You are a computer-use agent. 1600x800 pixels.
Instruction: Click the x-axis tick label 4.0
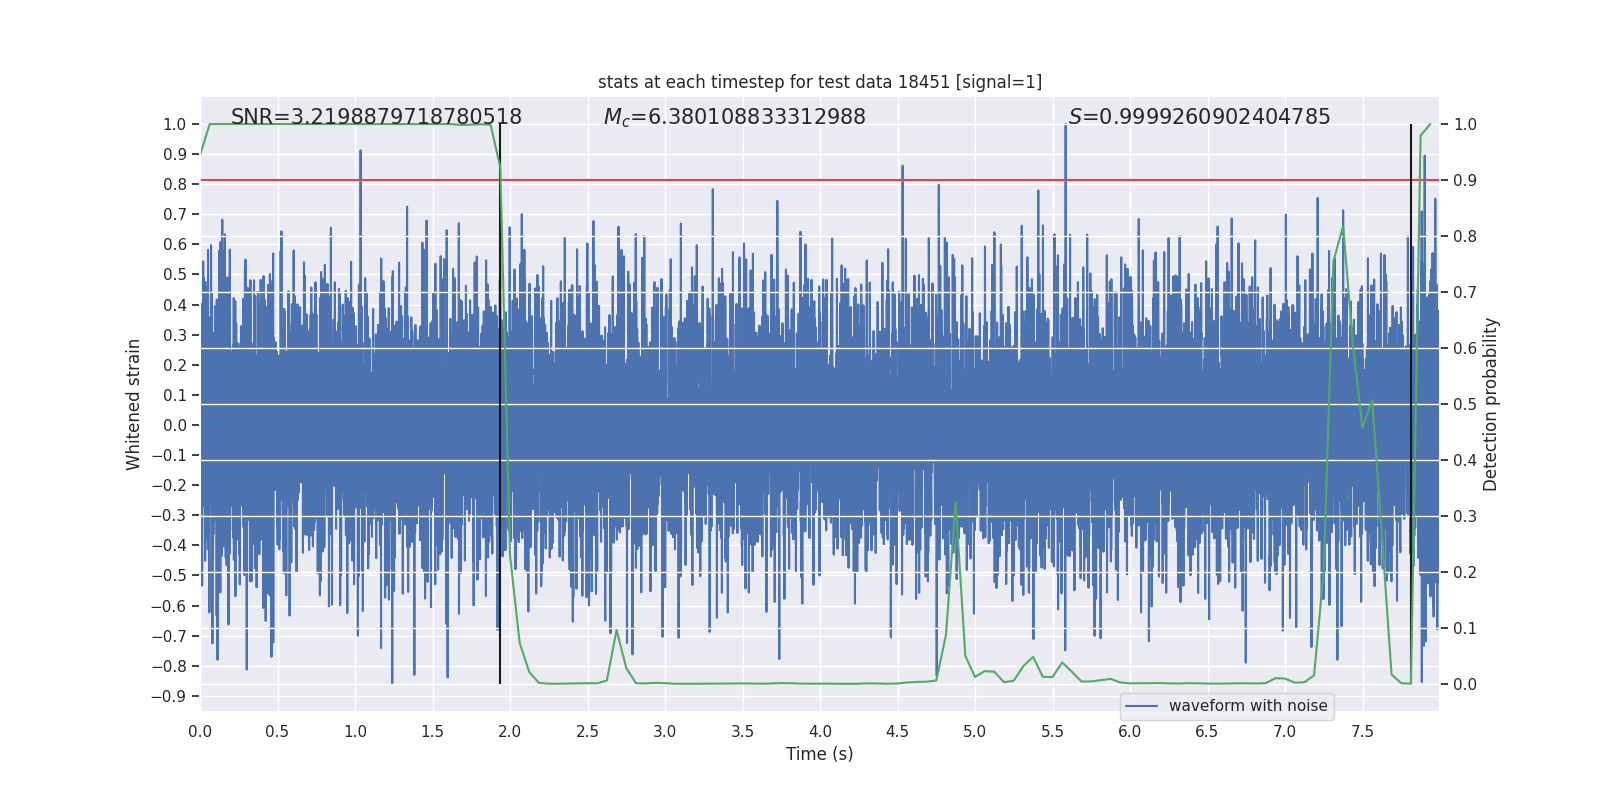pyautogui.click(x=819, y=732)
